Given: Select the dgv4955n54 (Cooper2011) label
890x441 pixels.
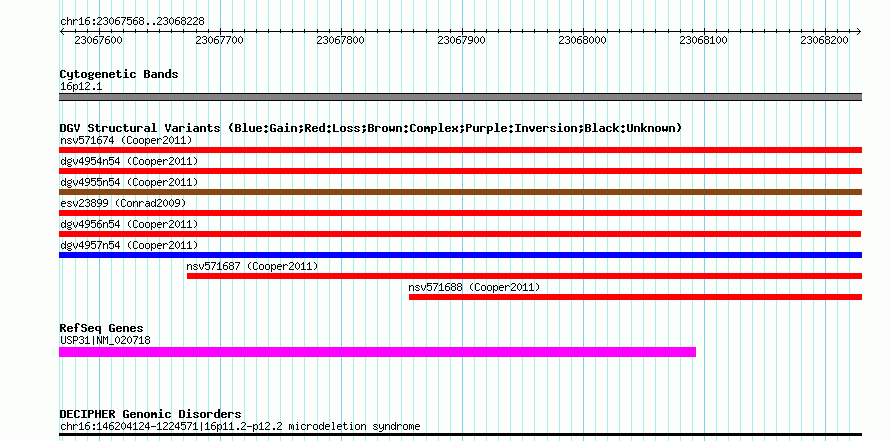Looking at the screenshot, I should coord(129,182).
